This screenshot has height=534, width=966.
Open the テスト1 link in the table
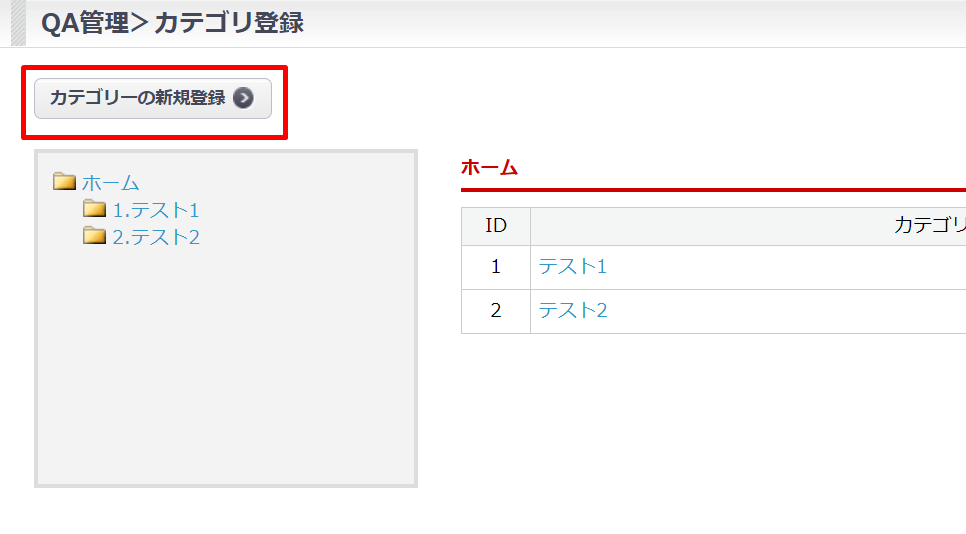(573, 267)
